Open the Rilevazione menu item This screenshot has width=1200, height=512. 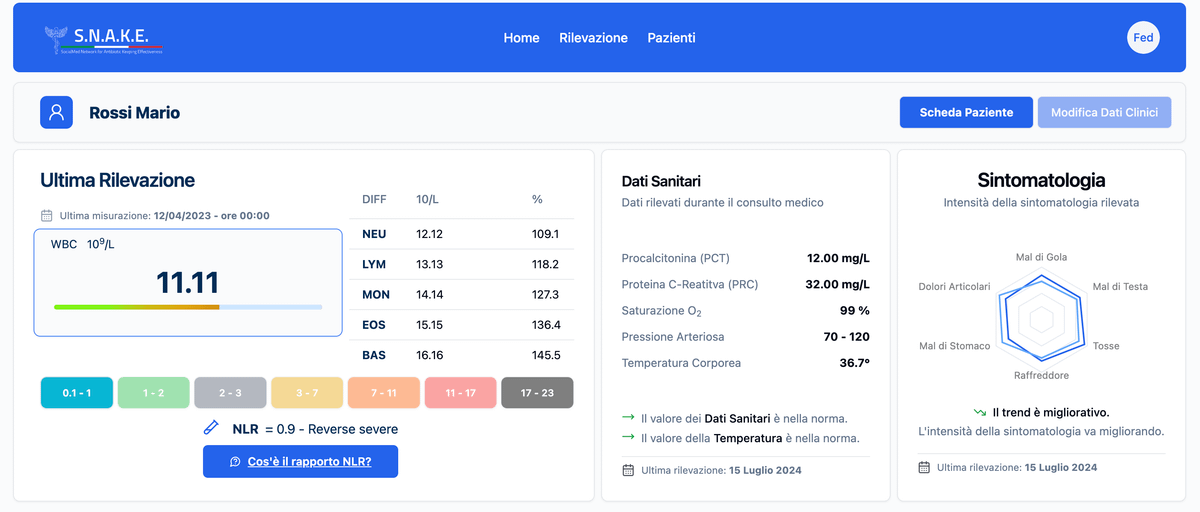pyautogui.click(x=593, y=38)
